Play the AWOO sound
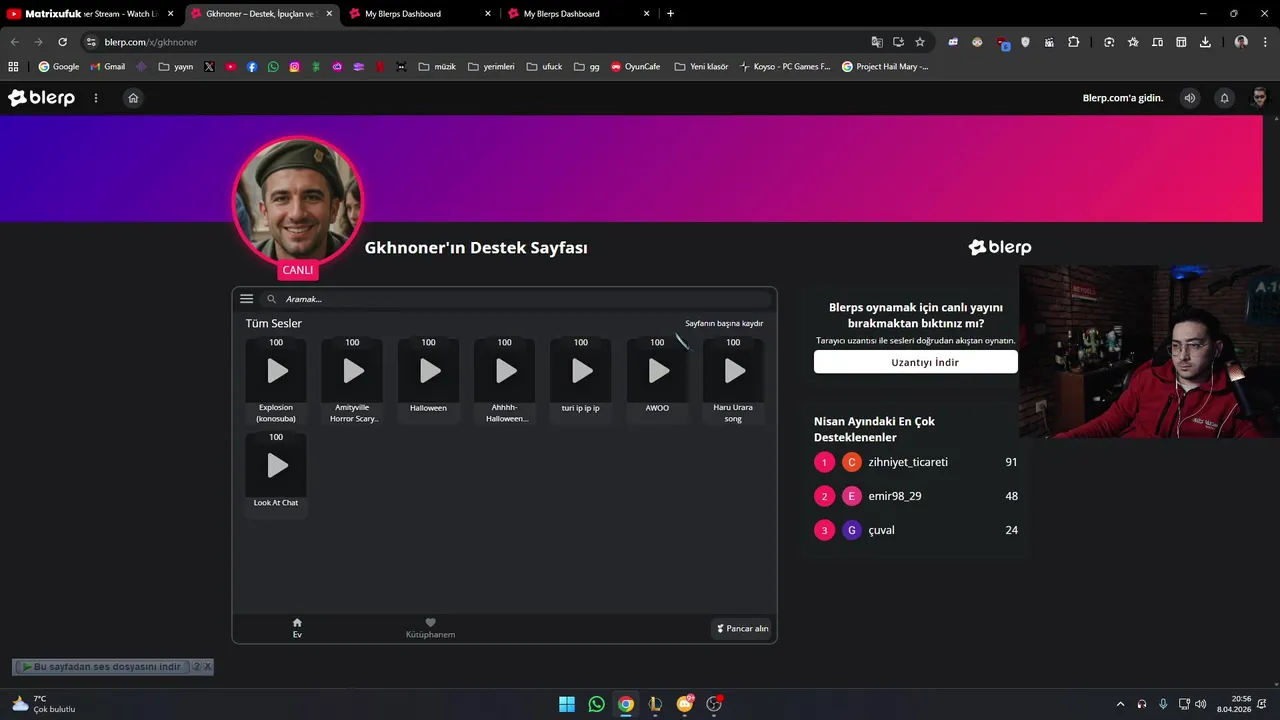This screenshot has width=1280, height=720. click(658, 372)
